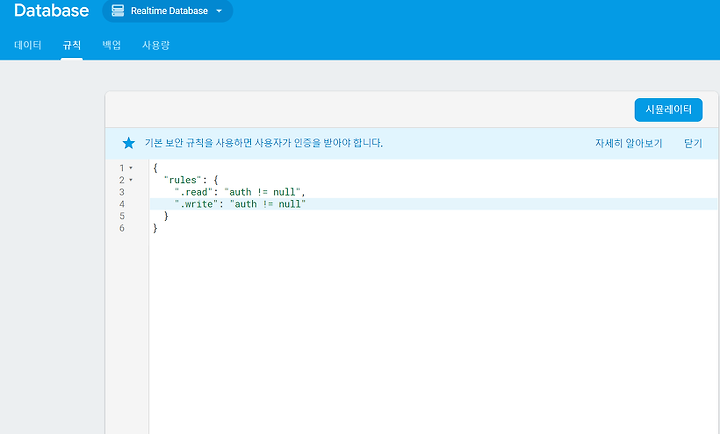Click the security rules banner message text
720x434 pixels.
click(264, 143)
